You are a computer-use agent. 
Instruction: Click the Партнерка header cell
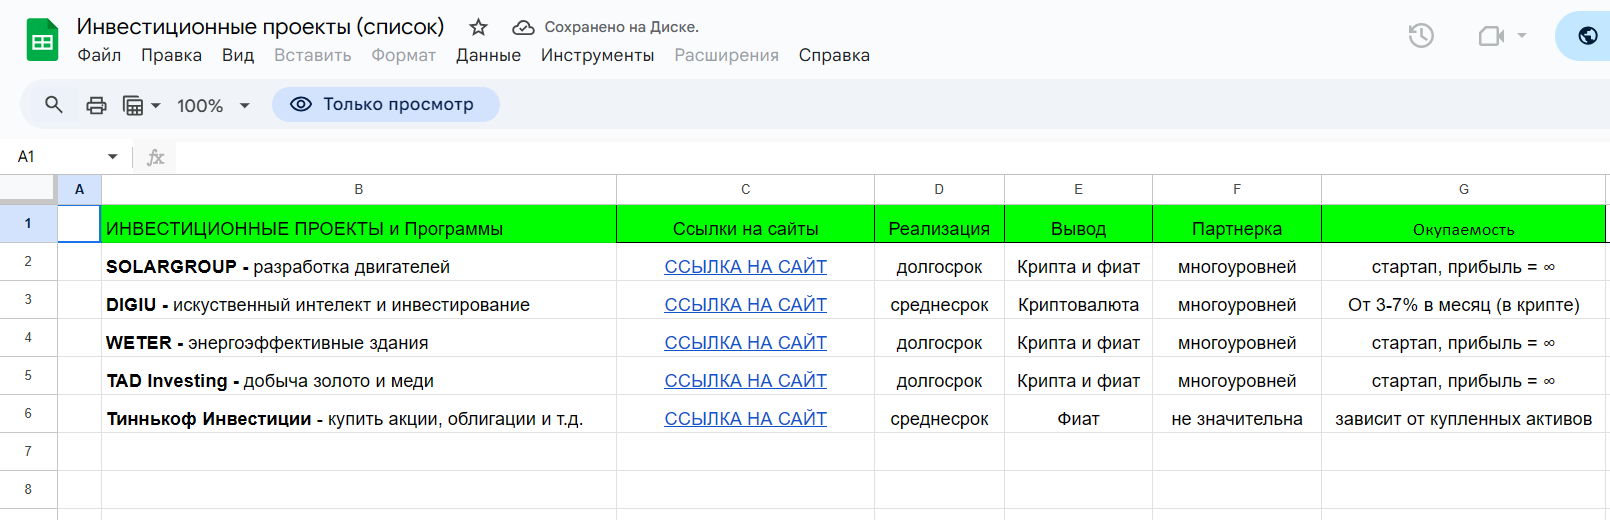click(1237, 224)
